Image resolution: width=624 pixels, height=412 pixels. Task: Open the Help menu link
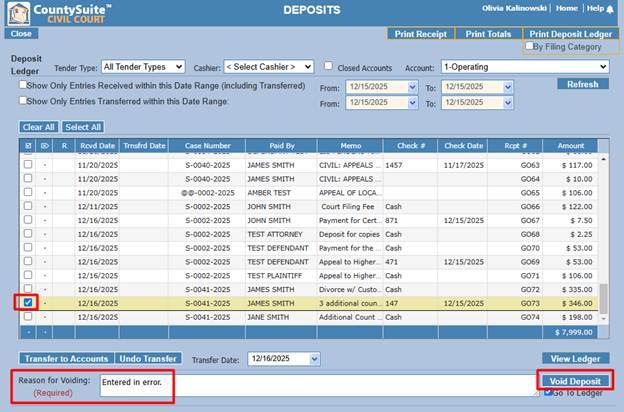coord(595,8)
